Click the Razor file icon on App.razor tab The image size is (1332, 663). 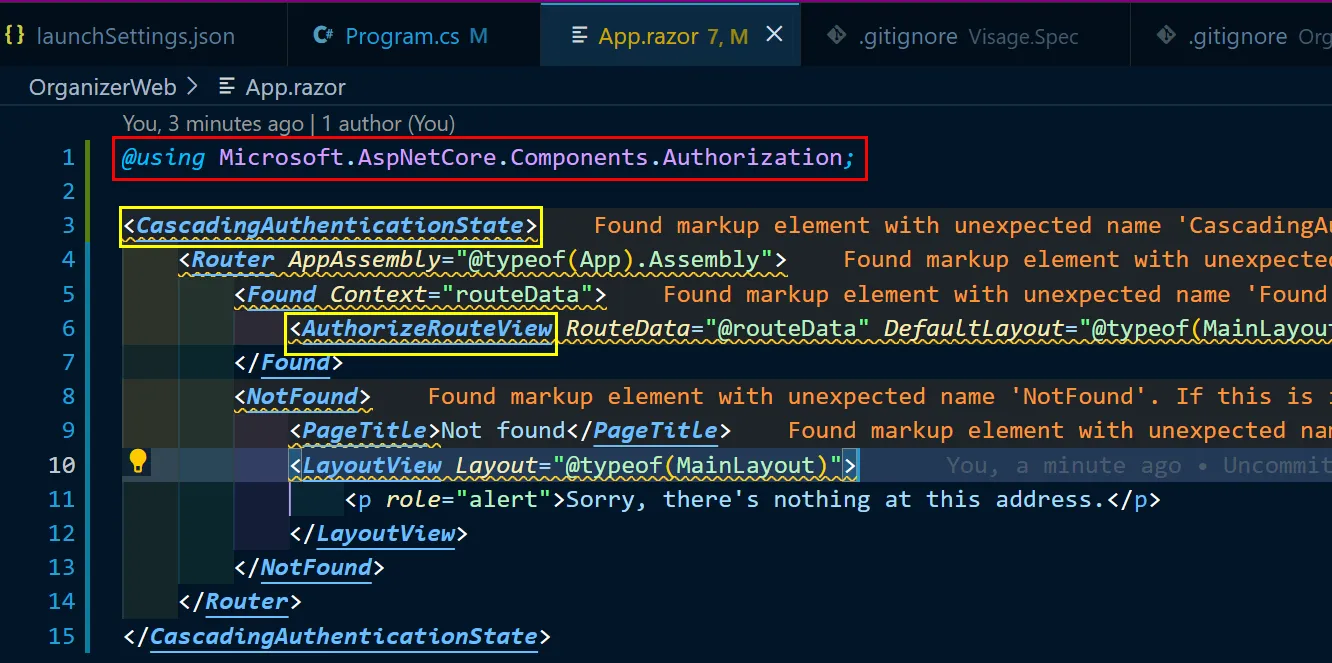pos(579,36)
